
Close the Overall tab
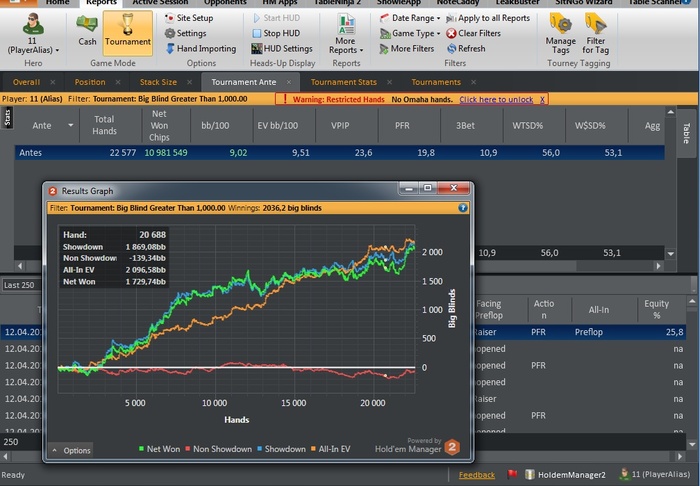click(x=53, y=82)
